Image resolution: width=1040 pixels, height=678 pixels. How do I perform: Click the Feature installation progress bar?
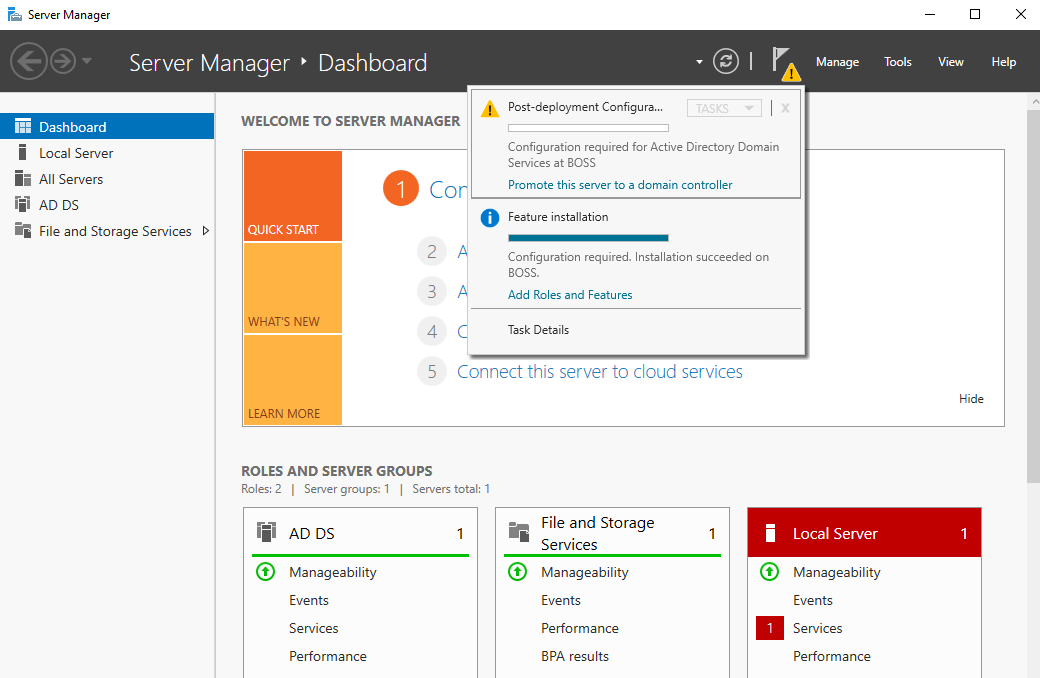click(x=588, y=238)
